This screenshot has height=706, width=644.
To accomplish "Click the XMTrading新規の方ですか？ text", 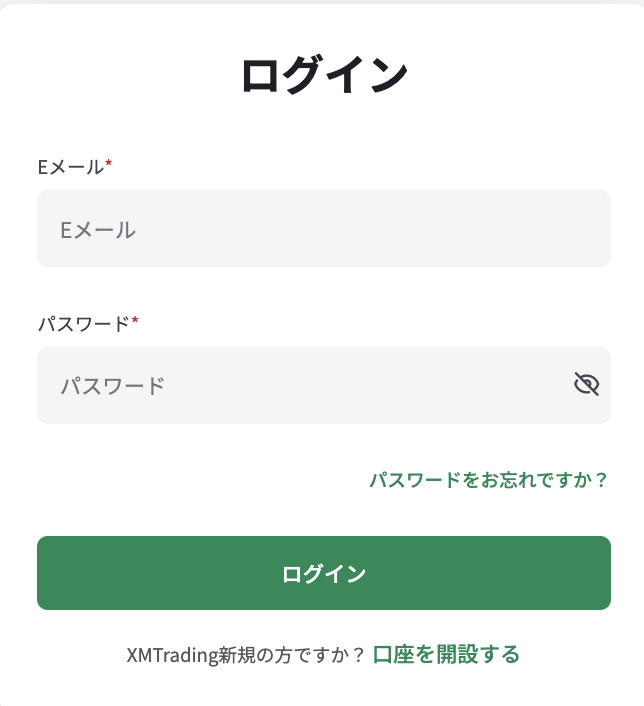I will tap(246, 656).
